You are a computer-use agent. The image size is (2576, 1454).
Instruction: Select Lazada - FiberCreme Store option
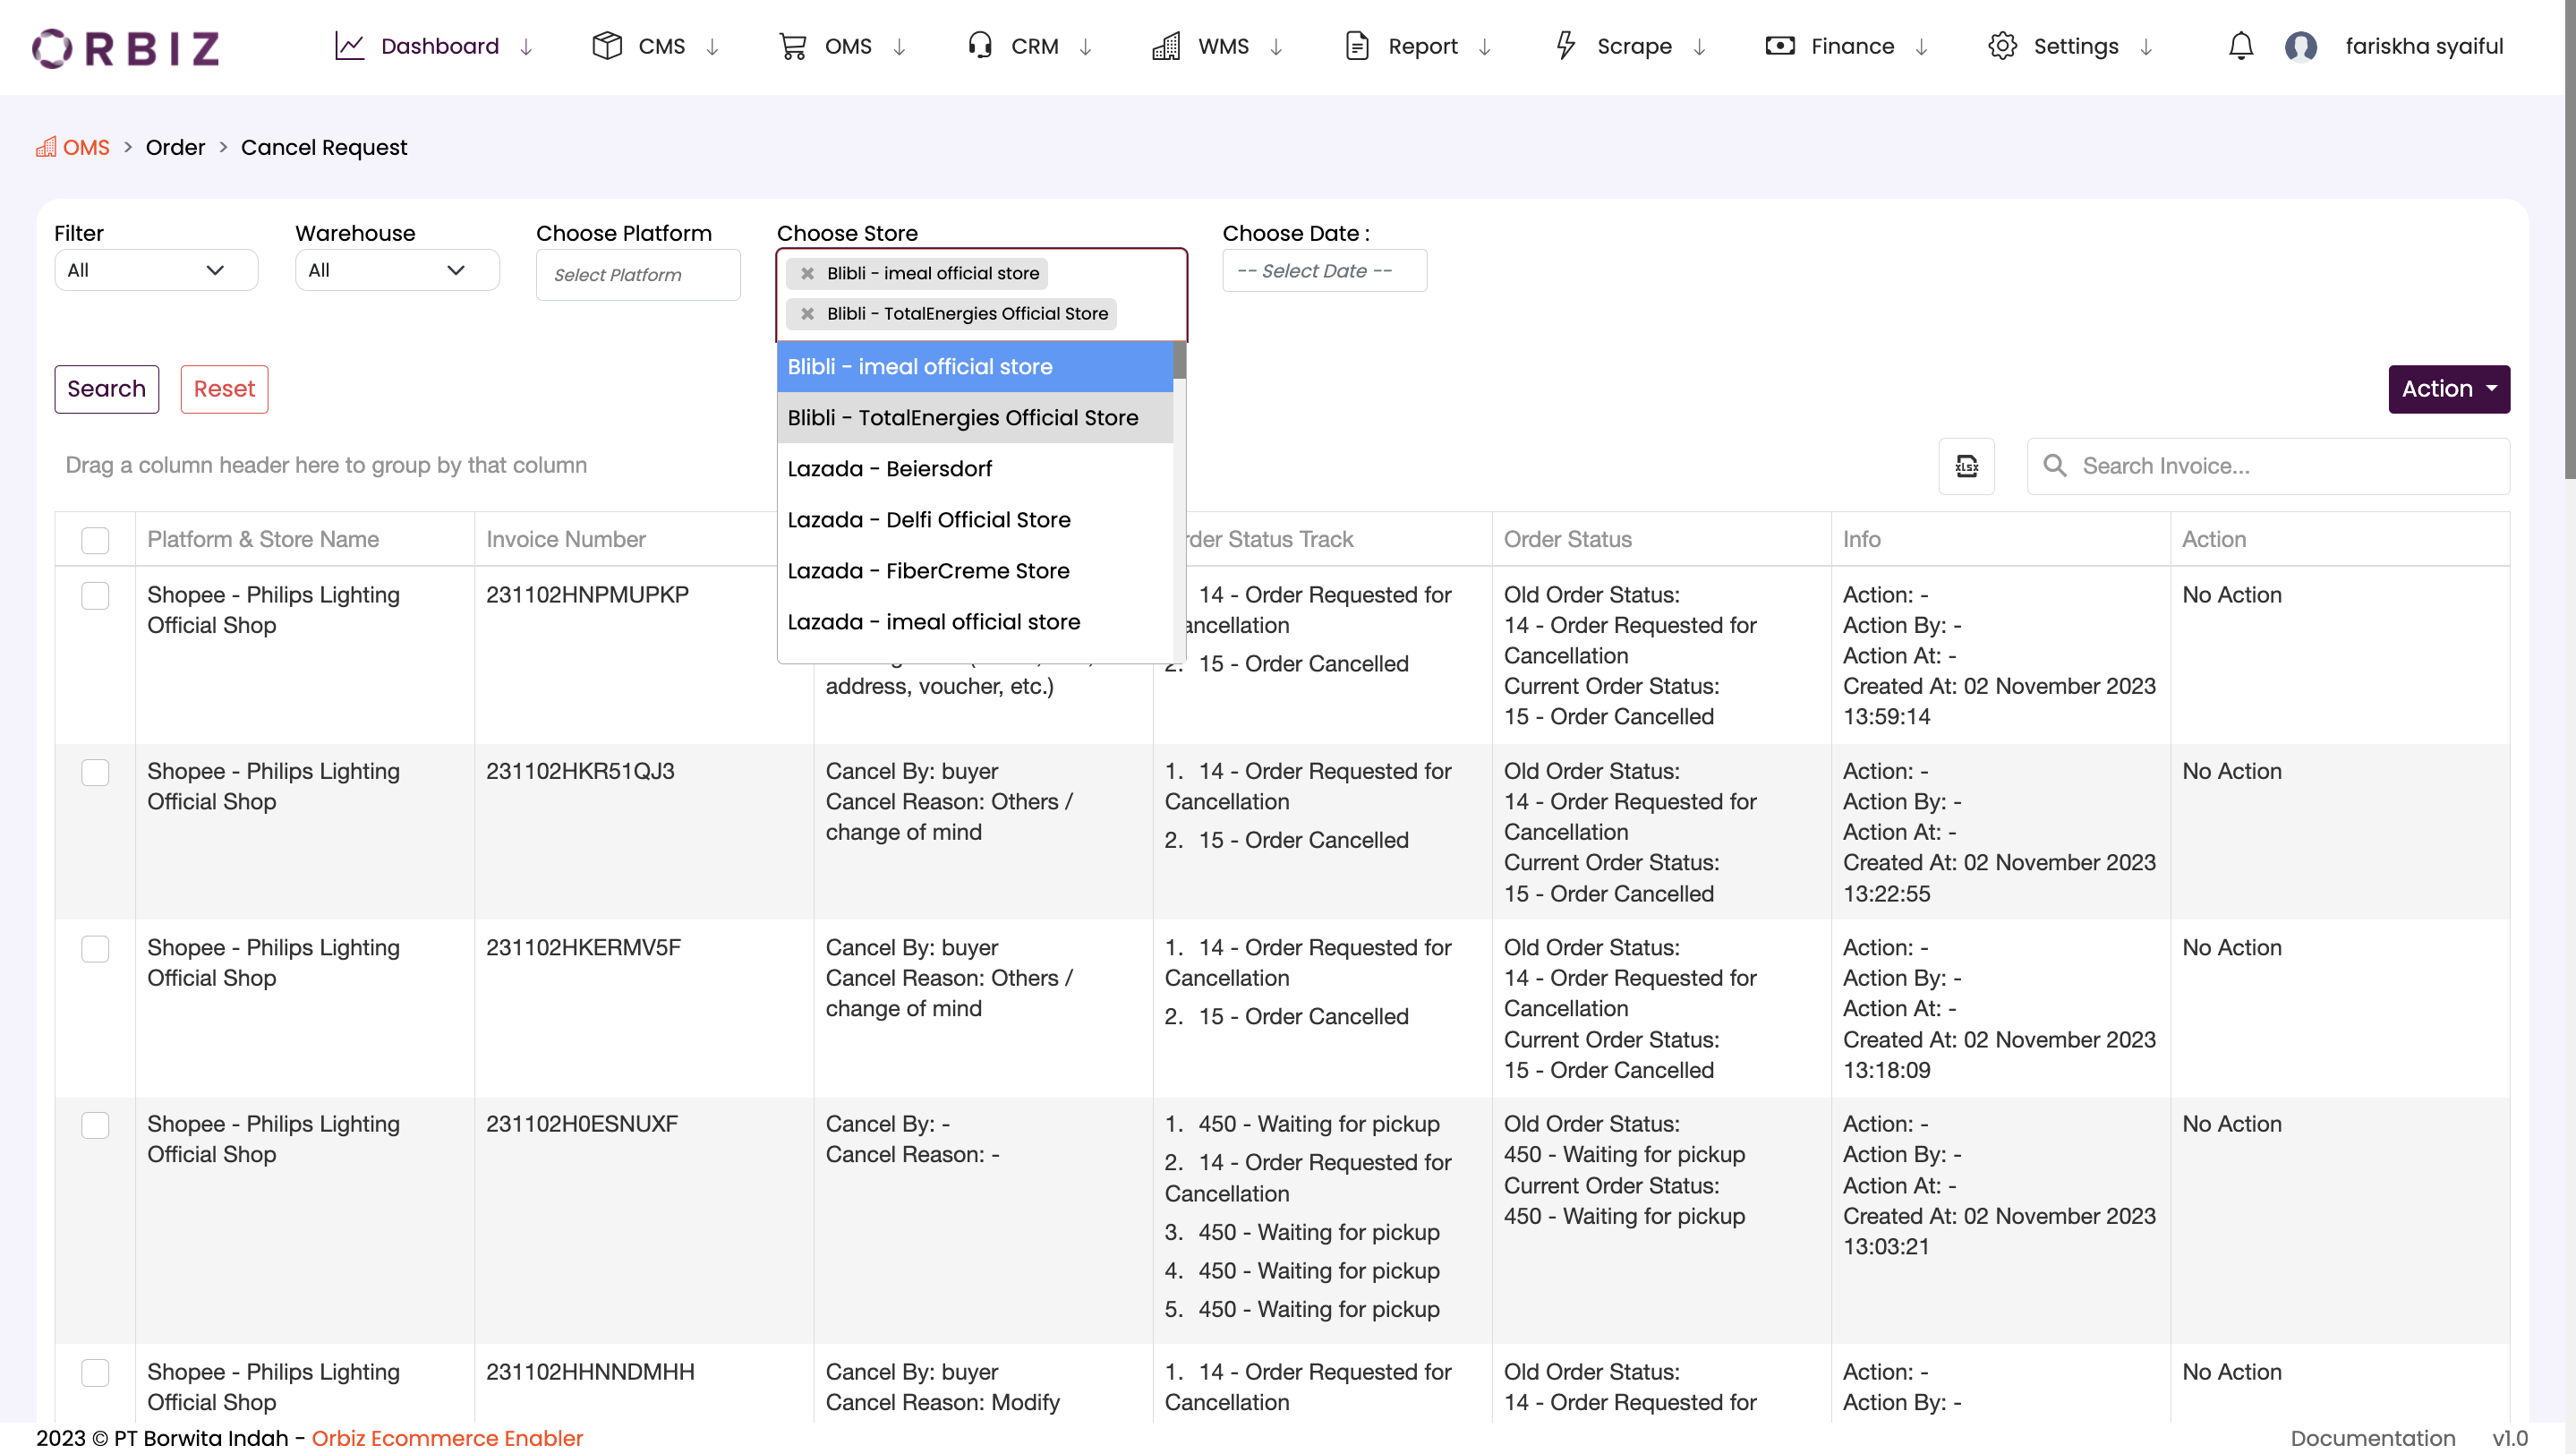point(975,571)
